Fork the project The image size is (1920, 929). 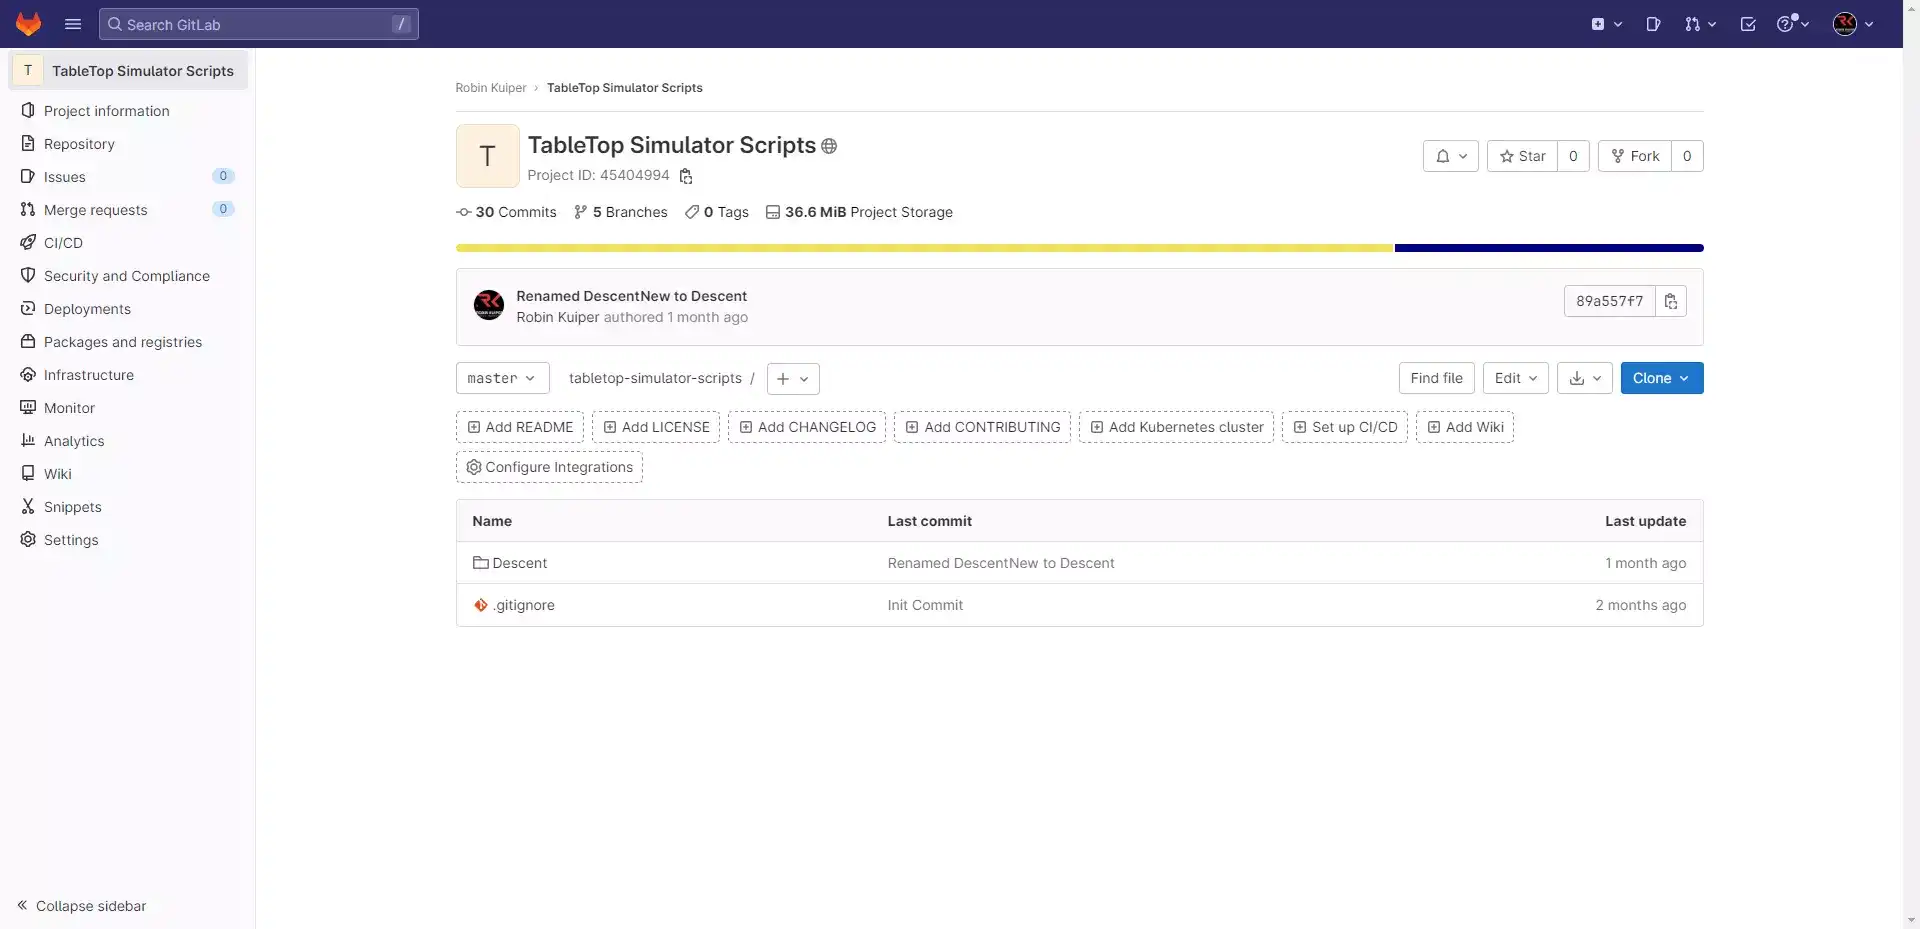tap(1635, 156)
